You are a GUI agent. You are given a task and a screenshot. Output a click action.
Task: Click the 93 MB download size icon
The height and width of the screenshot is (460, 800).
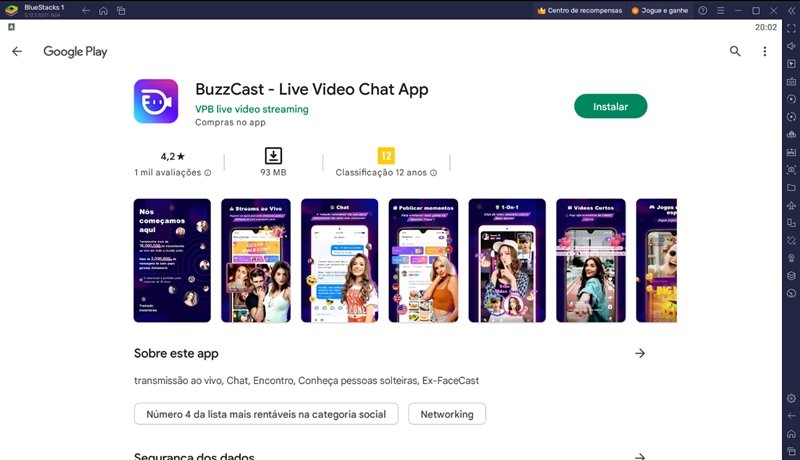click(x=273, y=156)
